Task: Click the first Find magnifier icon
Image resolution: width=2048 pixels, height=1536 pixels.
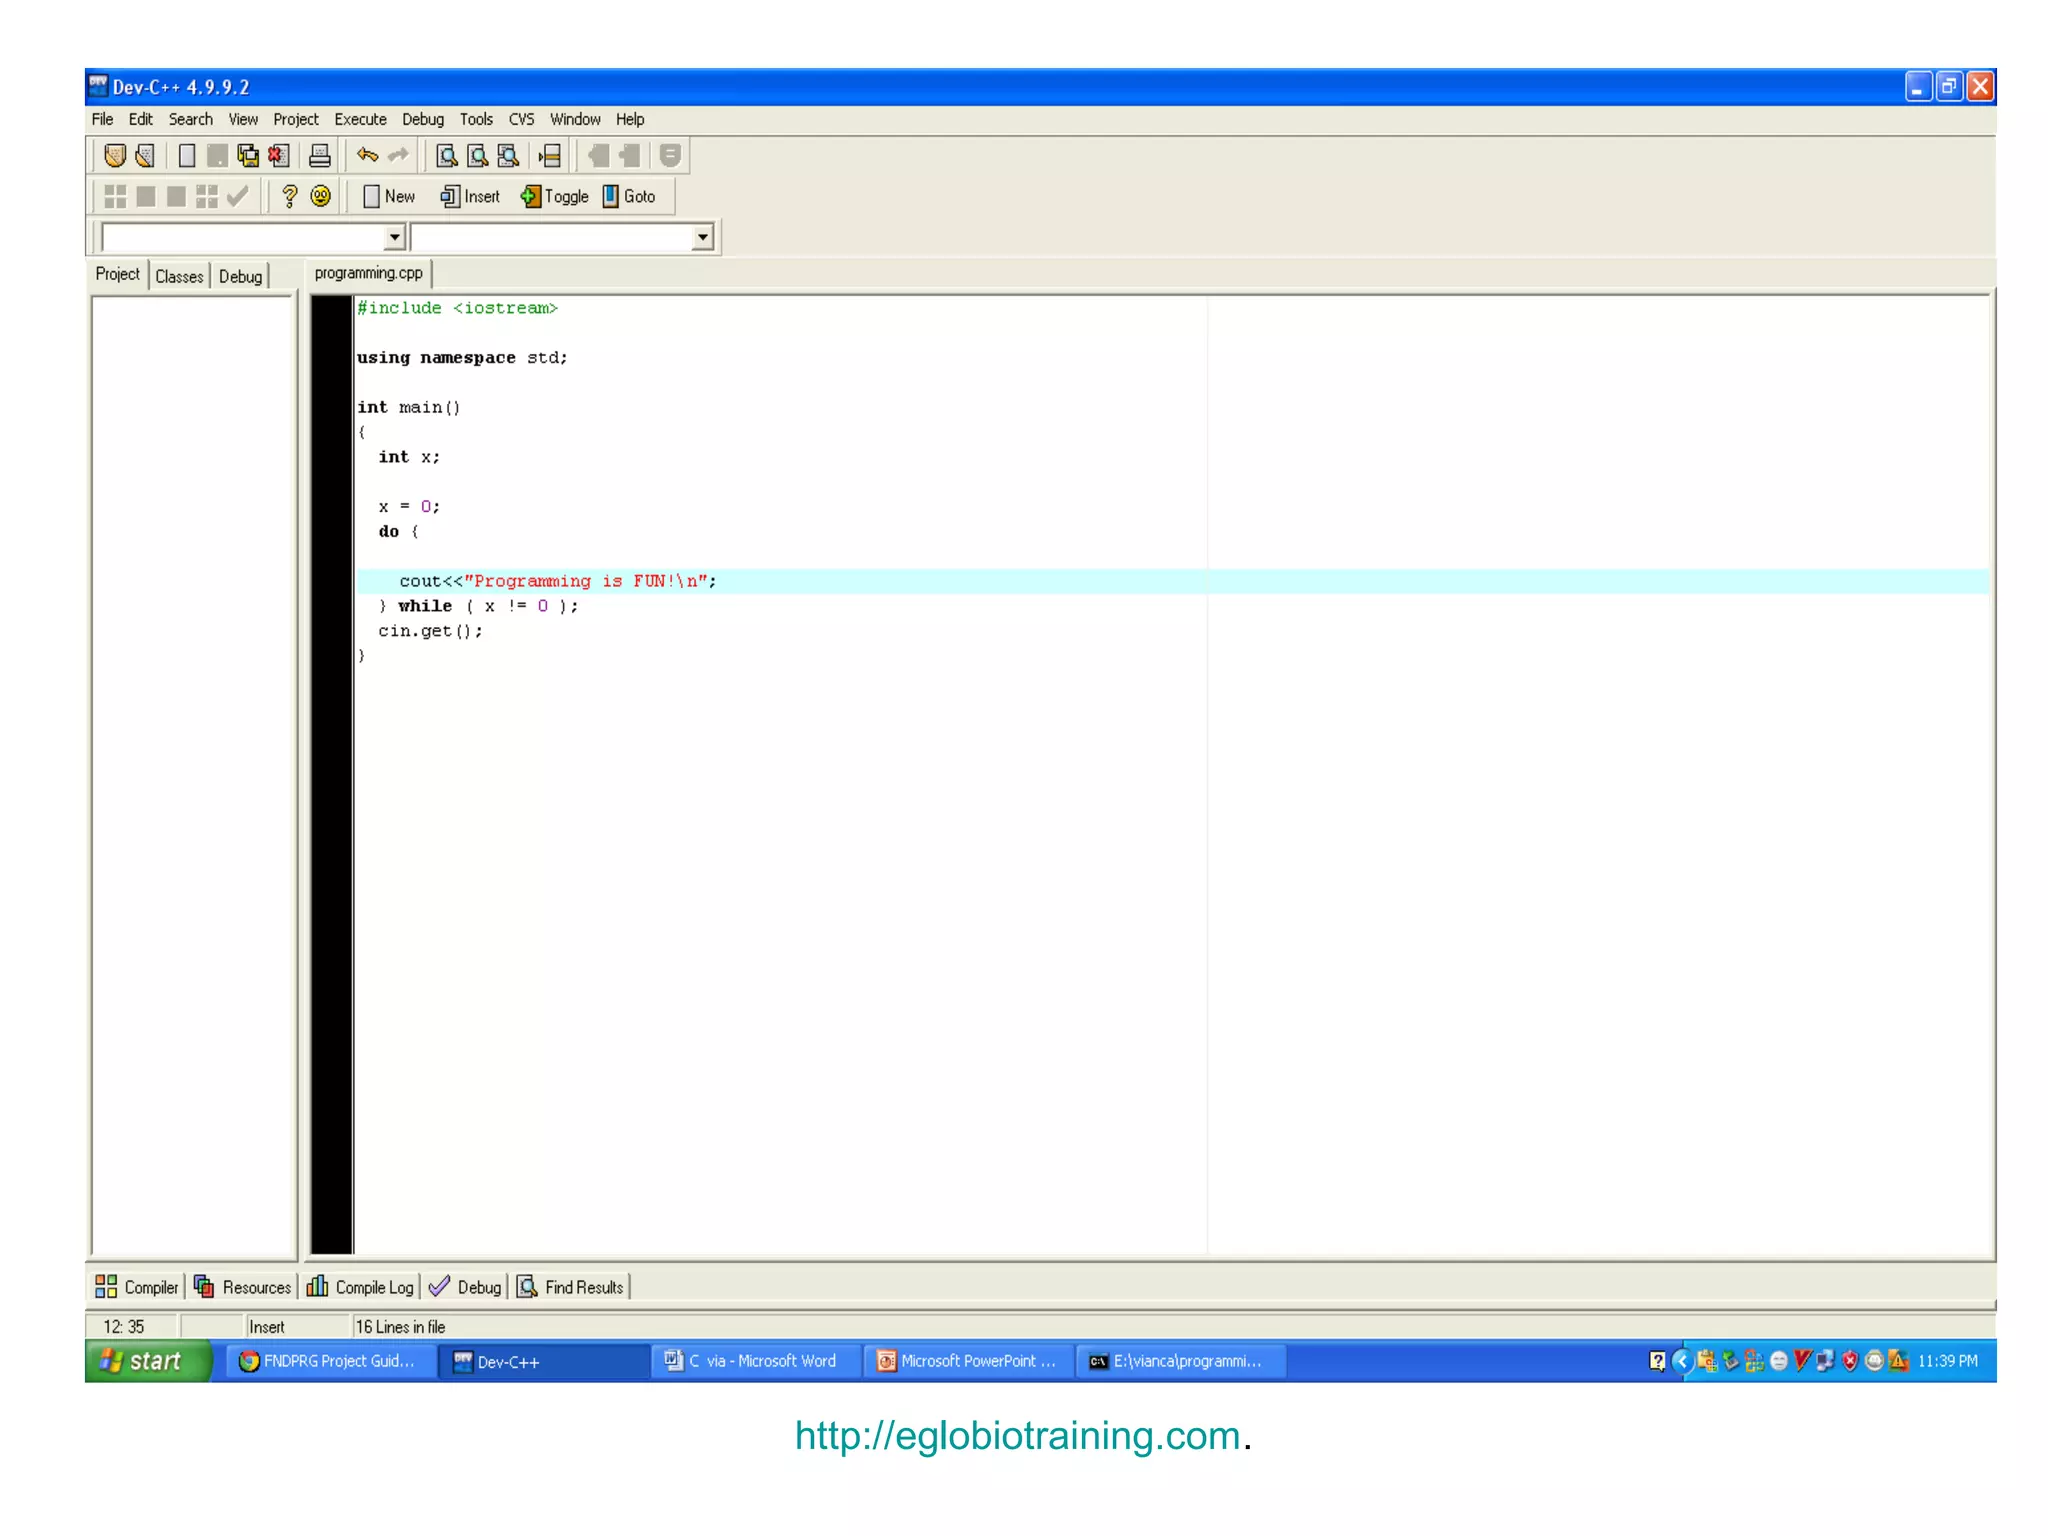Action: click(446, 156)
